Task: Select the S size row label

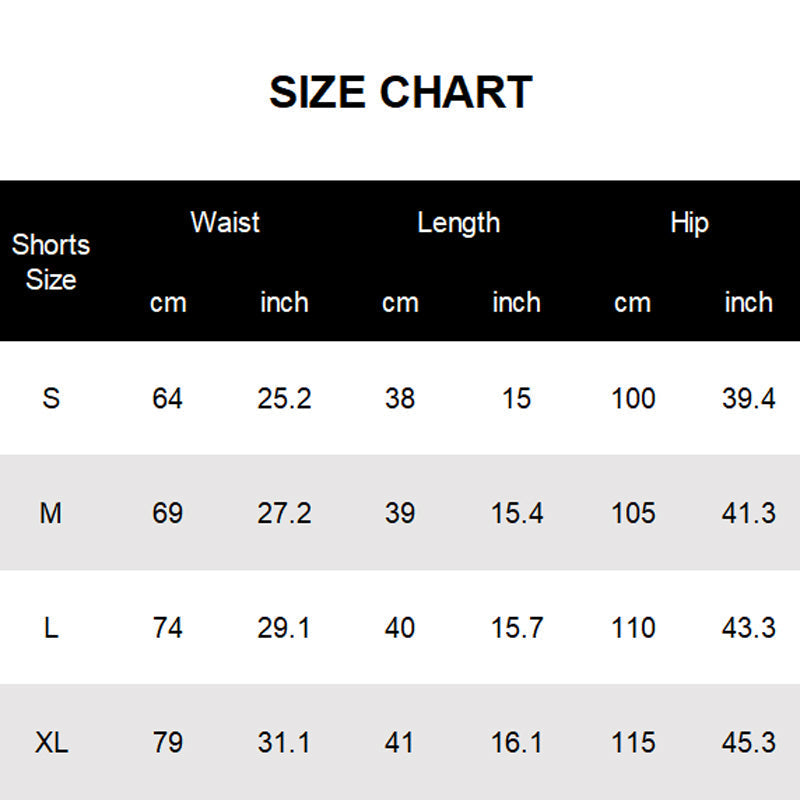Action: [x=51, y=398]
